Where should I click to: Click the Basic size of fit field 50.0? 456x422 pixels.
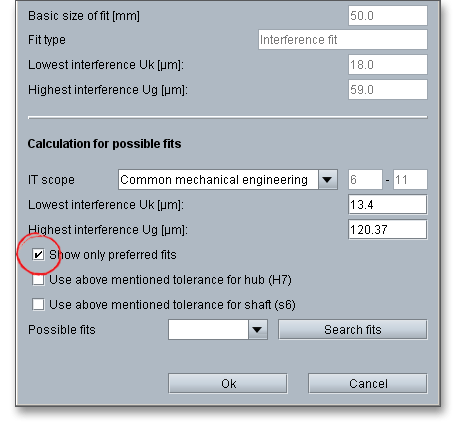click(388, 15)
